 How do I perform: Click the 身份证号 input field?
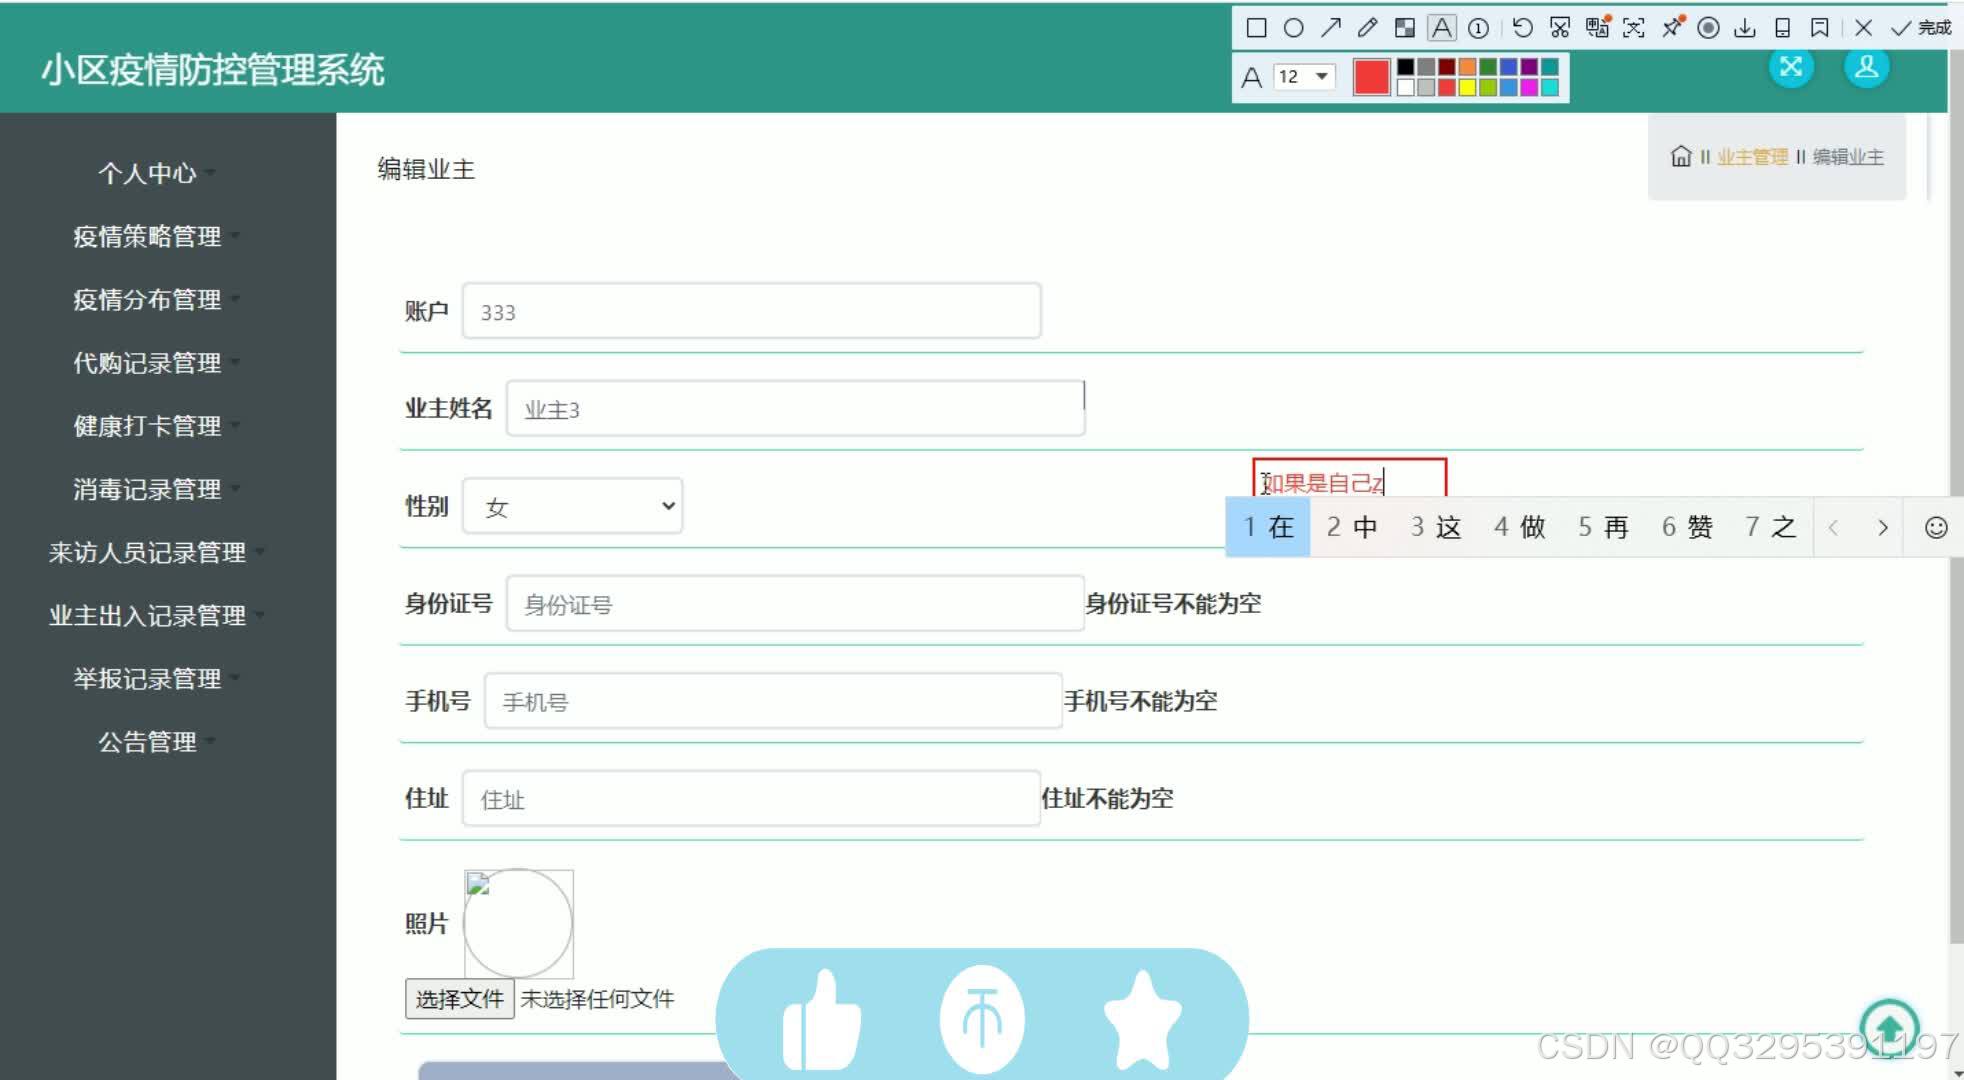click(x=795, y=603)
